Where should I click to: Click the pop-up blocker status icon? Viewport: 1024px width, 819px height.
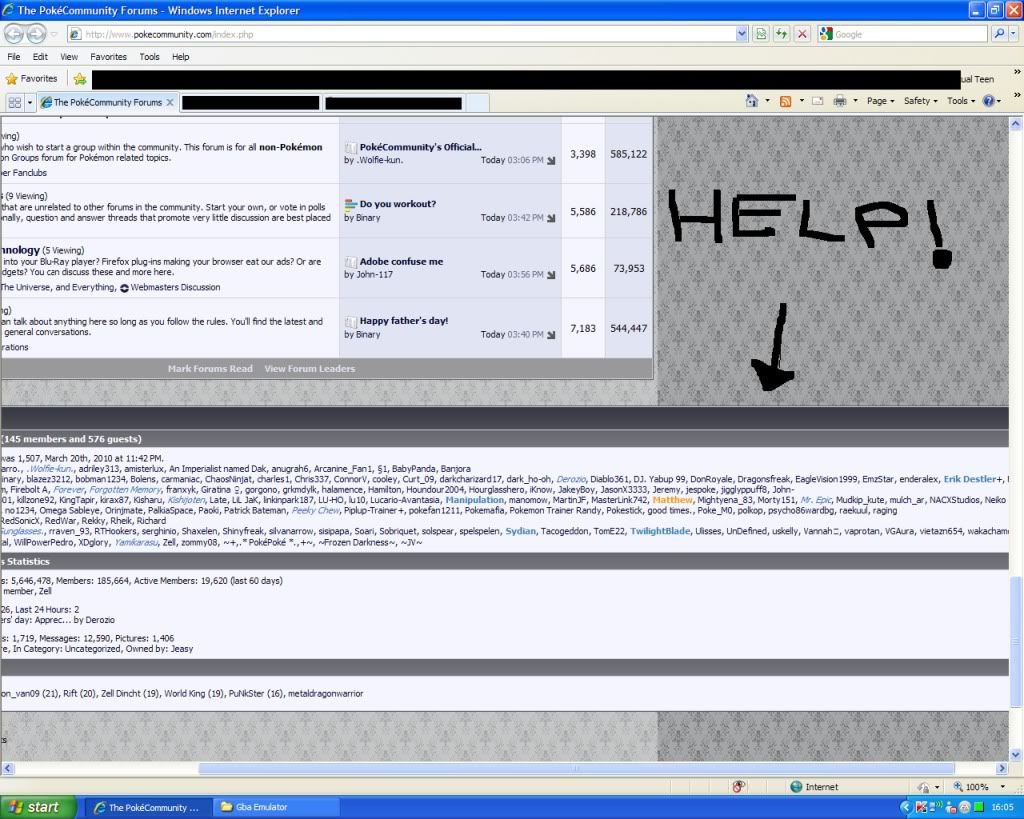tap(739, 787)
